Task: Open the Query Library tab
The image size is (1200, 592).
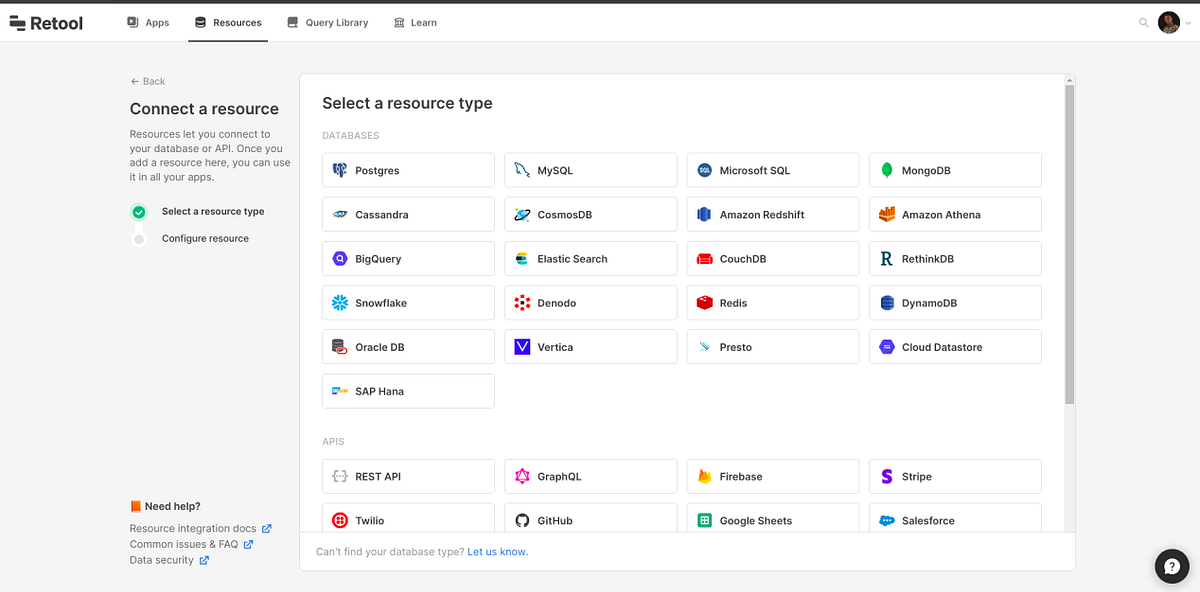Action: [x=327, y=22]
